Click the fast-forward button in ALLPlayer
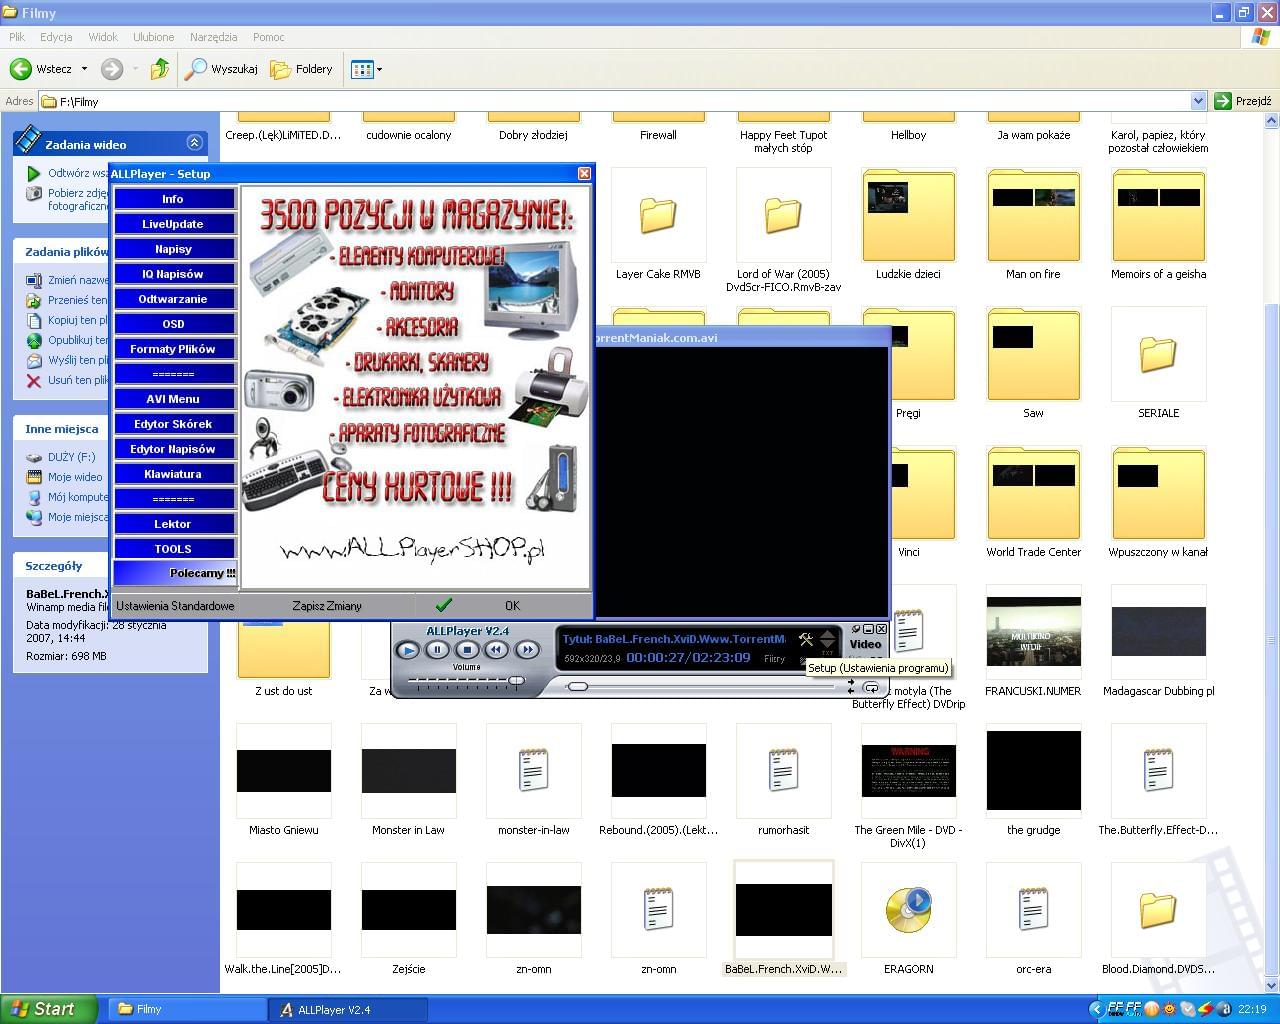Viewport: 1280px width, 1024px height. [527, 650]
